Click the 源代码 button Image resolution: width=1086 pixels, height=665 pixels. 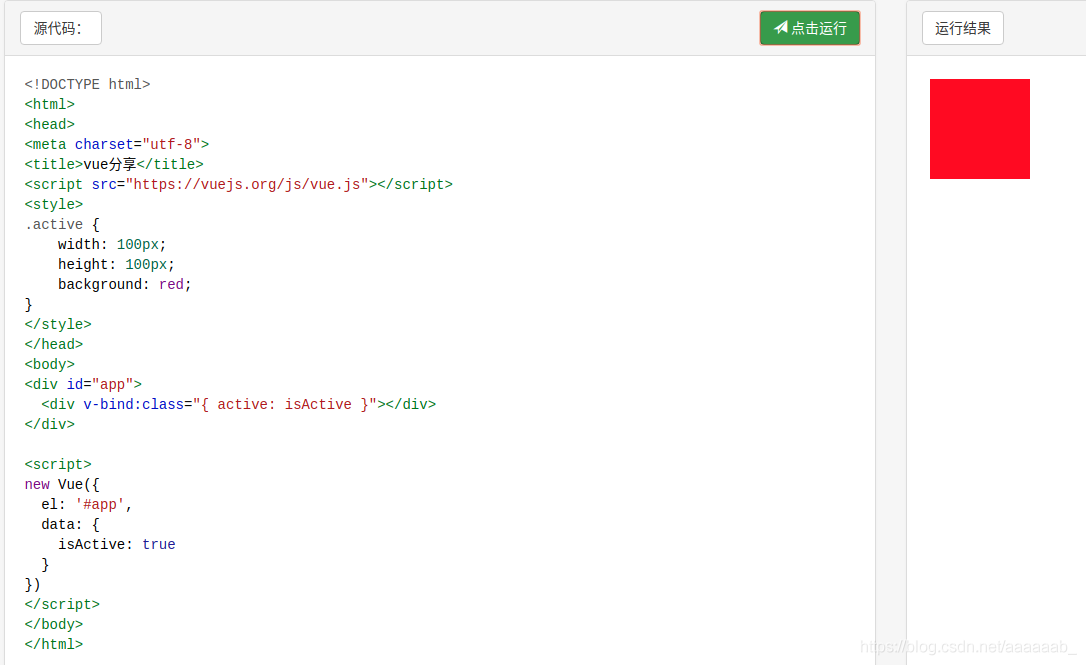click(x=60, y=28)
